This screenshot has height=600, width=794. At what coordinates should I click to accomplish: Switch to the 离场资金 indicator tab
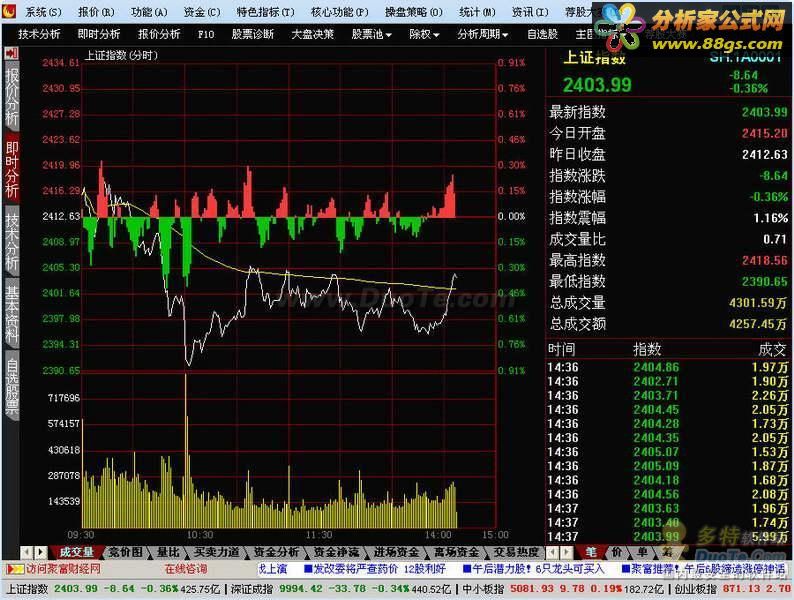tap(456, 552)
